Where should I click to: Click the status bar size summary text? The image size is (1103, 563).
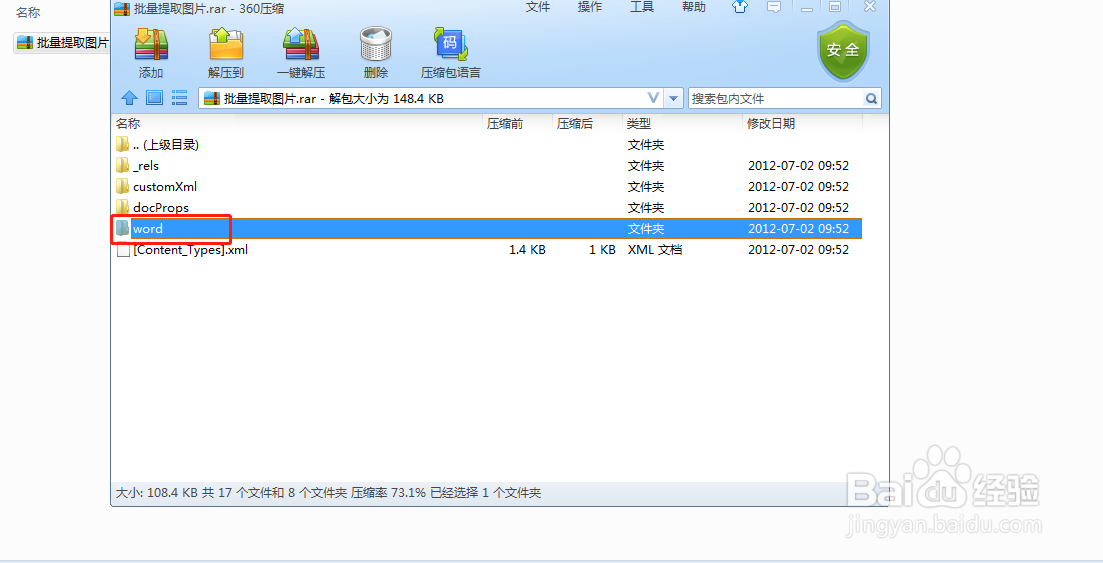click(328, 493)
